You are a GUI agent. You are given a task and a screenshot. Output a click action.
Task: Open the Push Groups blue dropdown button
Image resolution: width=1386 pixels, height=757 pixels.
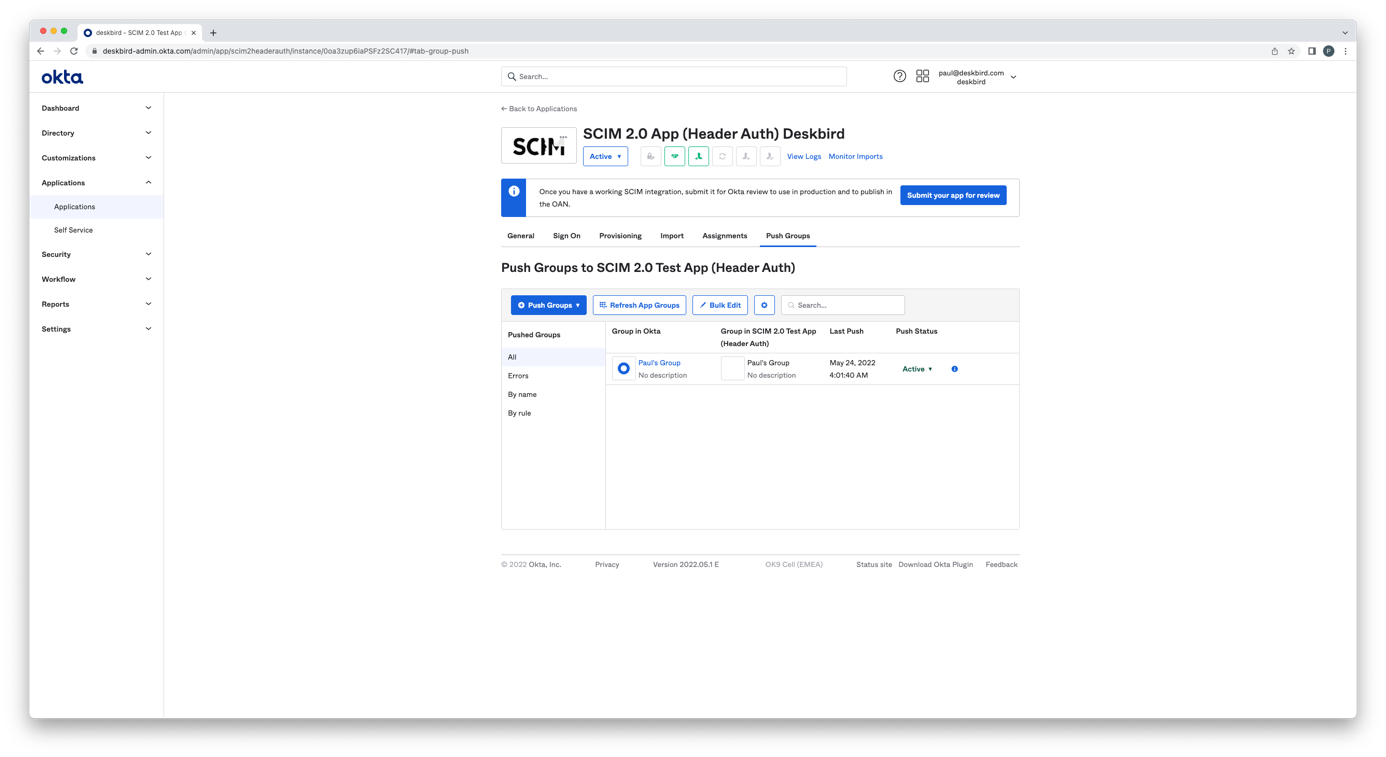coord(548,305)
